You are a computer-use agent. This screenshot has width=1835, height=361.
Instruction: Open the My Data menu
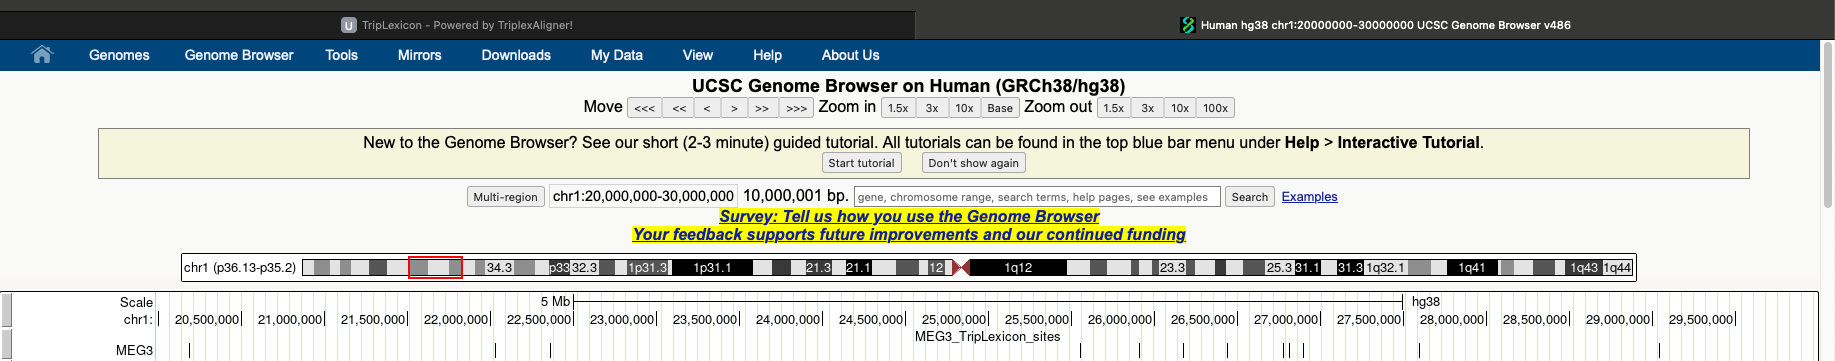click(x=617, y=55)
